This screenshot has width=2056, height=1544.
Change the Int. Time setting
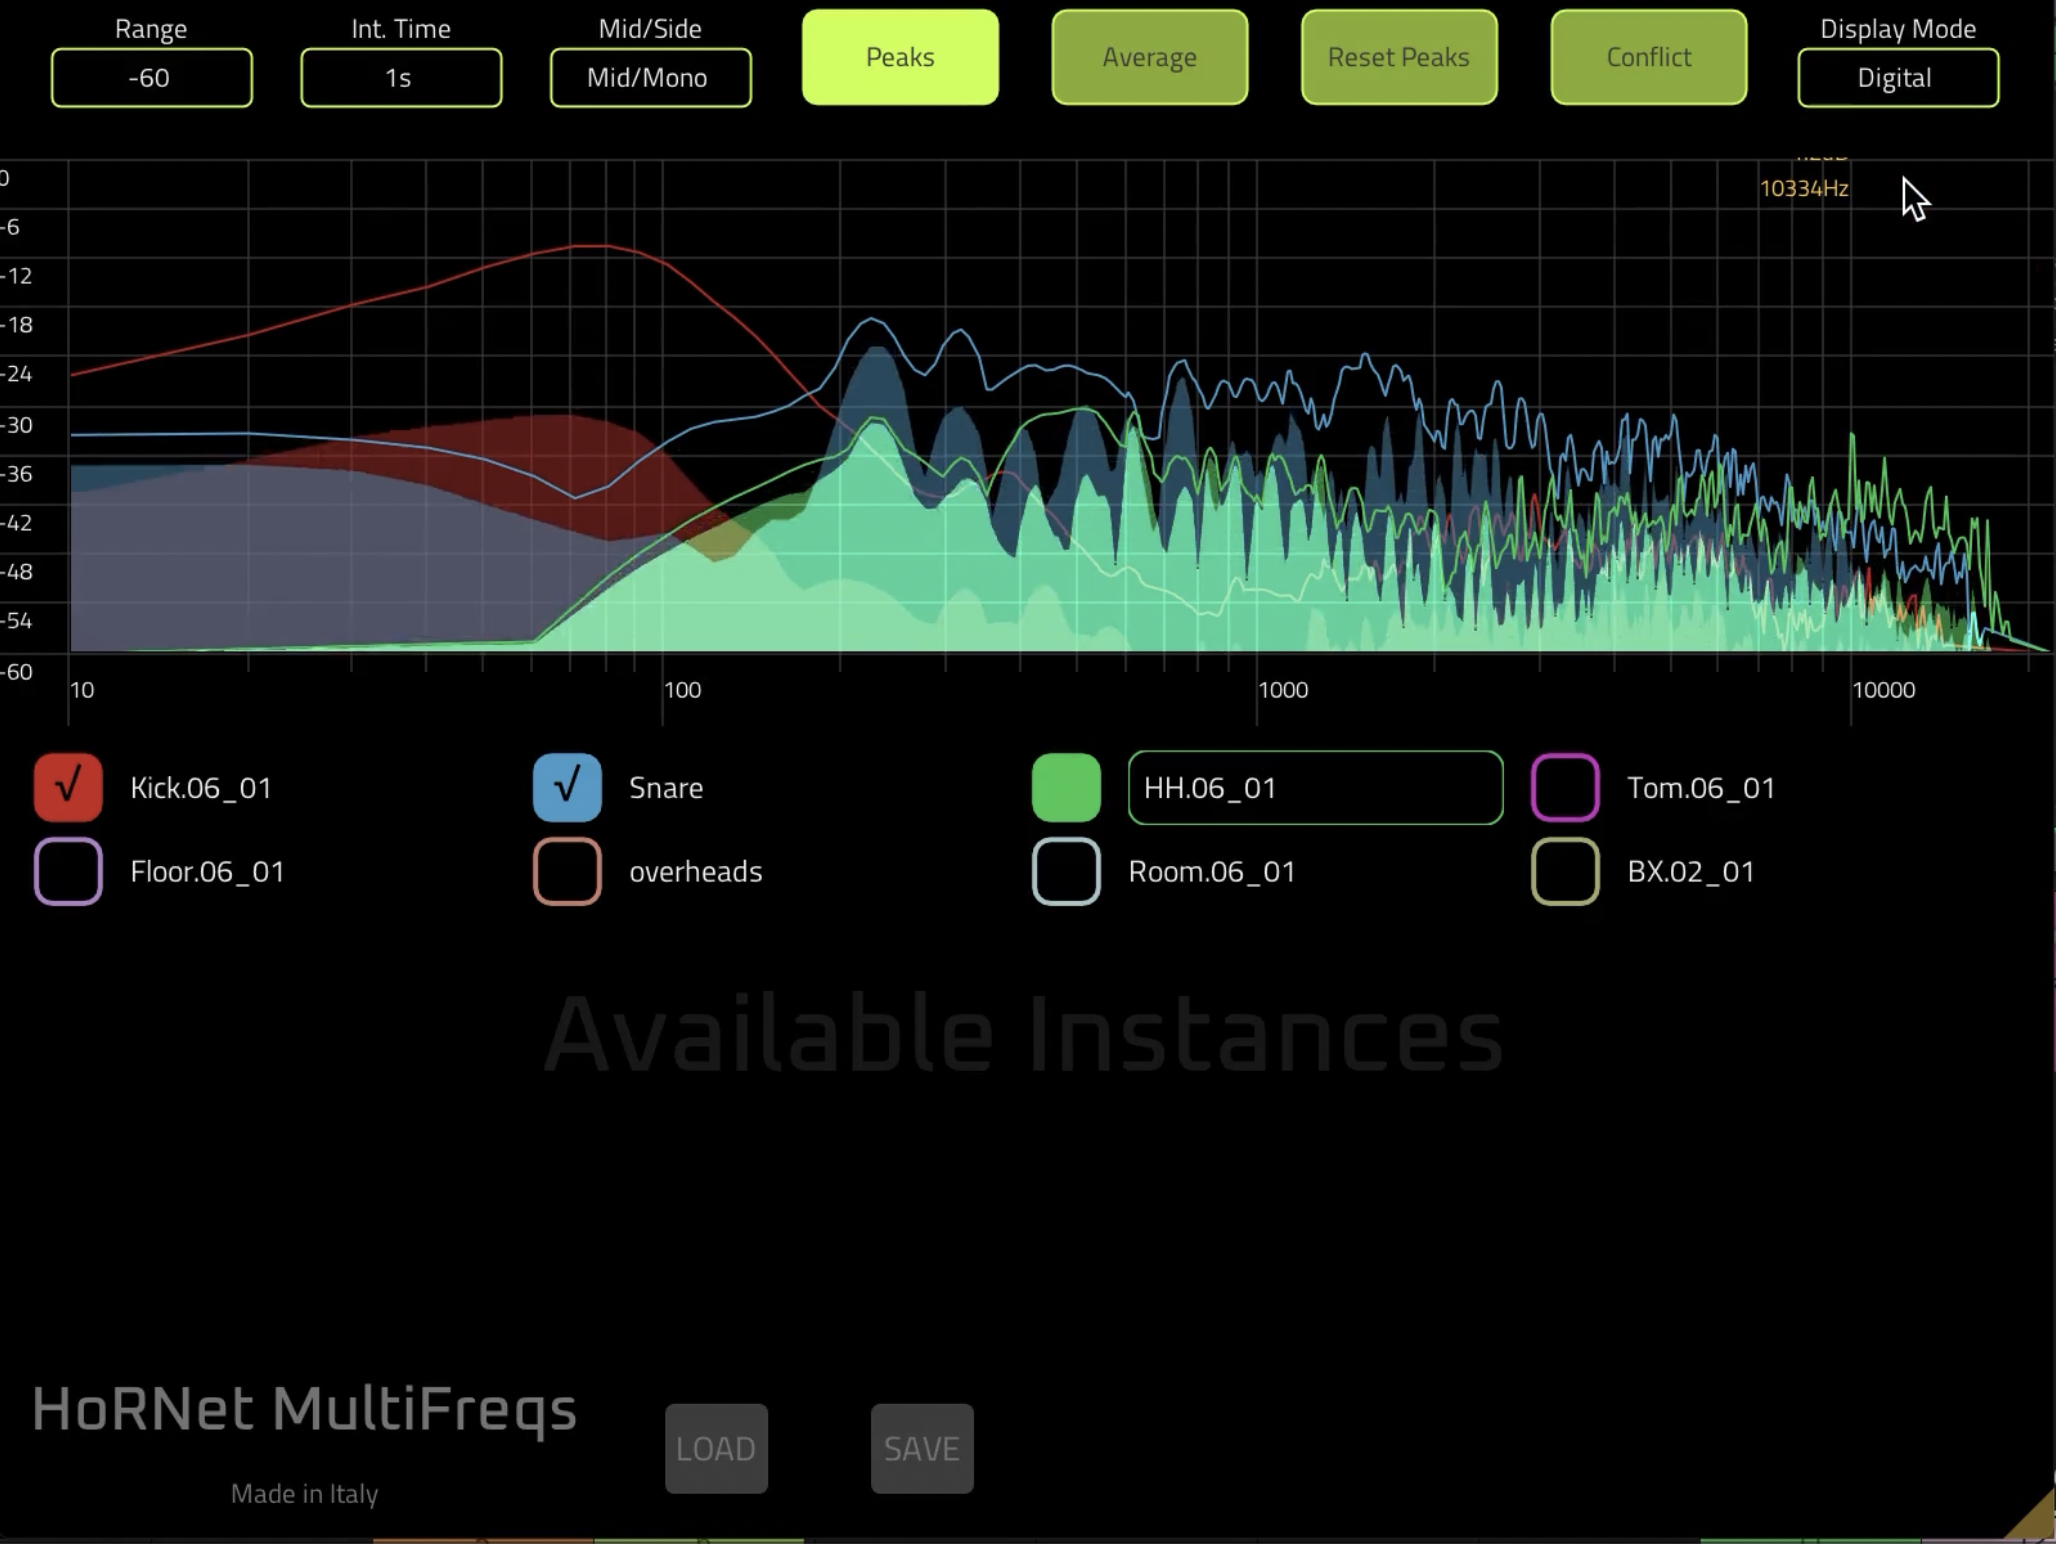(400, 77)
